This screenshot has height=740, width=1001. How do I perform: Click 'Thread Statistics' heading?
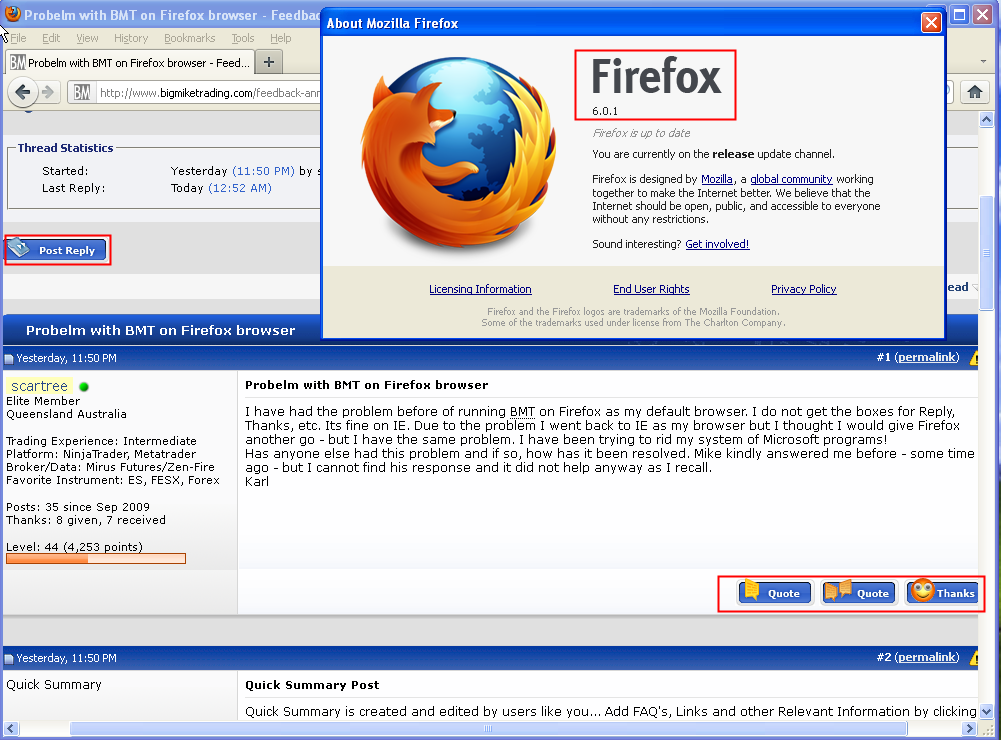pyautogui.click(x=65, y=148)
